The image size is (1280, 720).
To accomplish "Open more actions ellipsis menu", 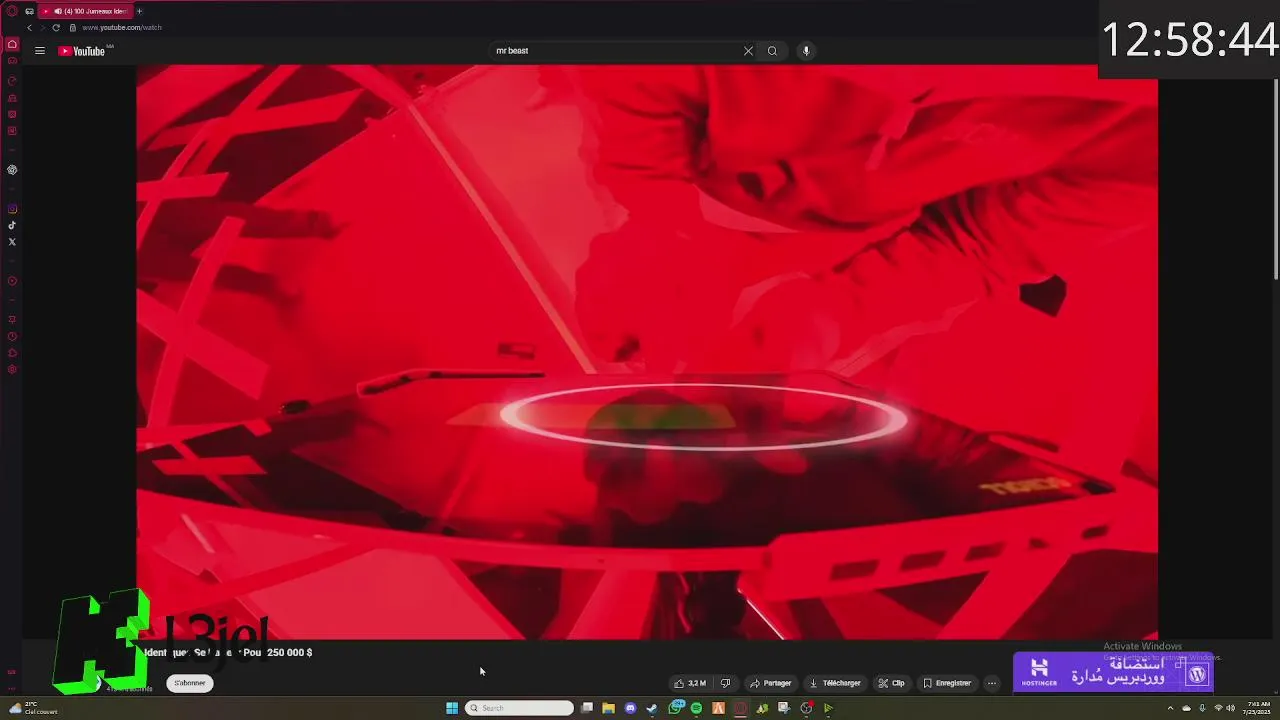I will (992, 683).
